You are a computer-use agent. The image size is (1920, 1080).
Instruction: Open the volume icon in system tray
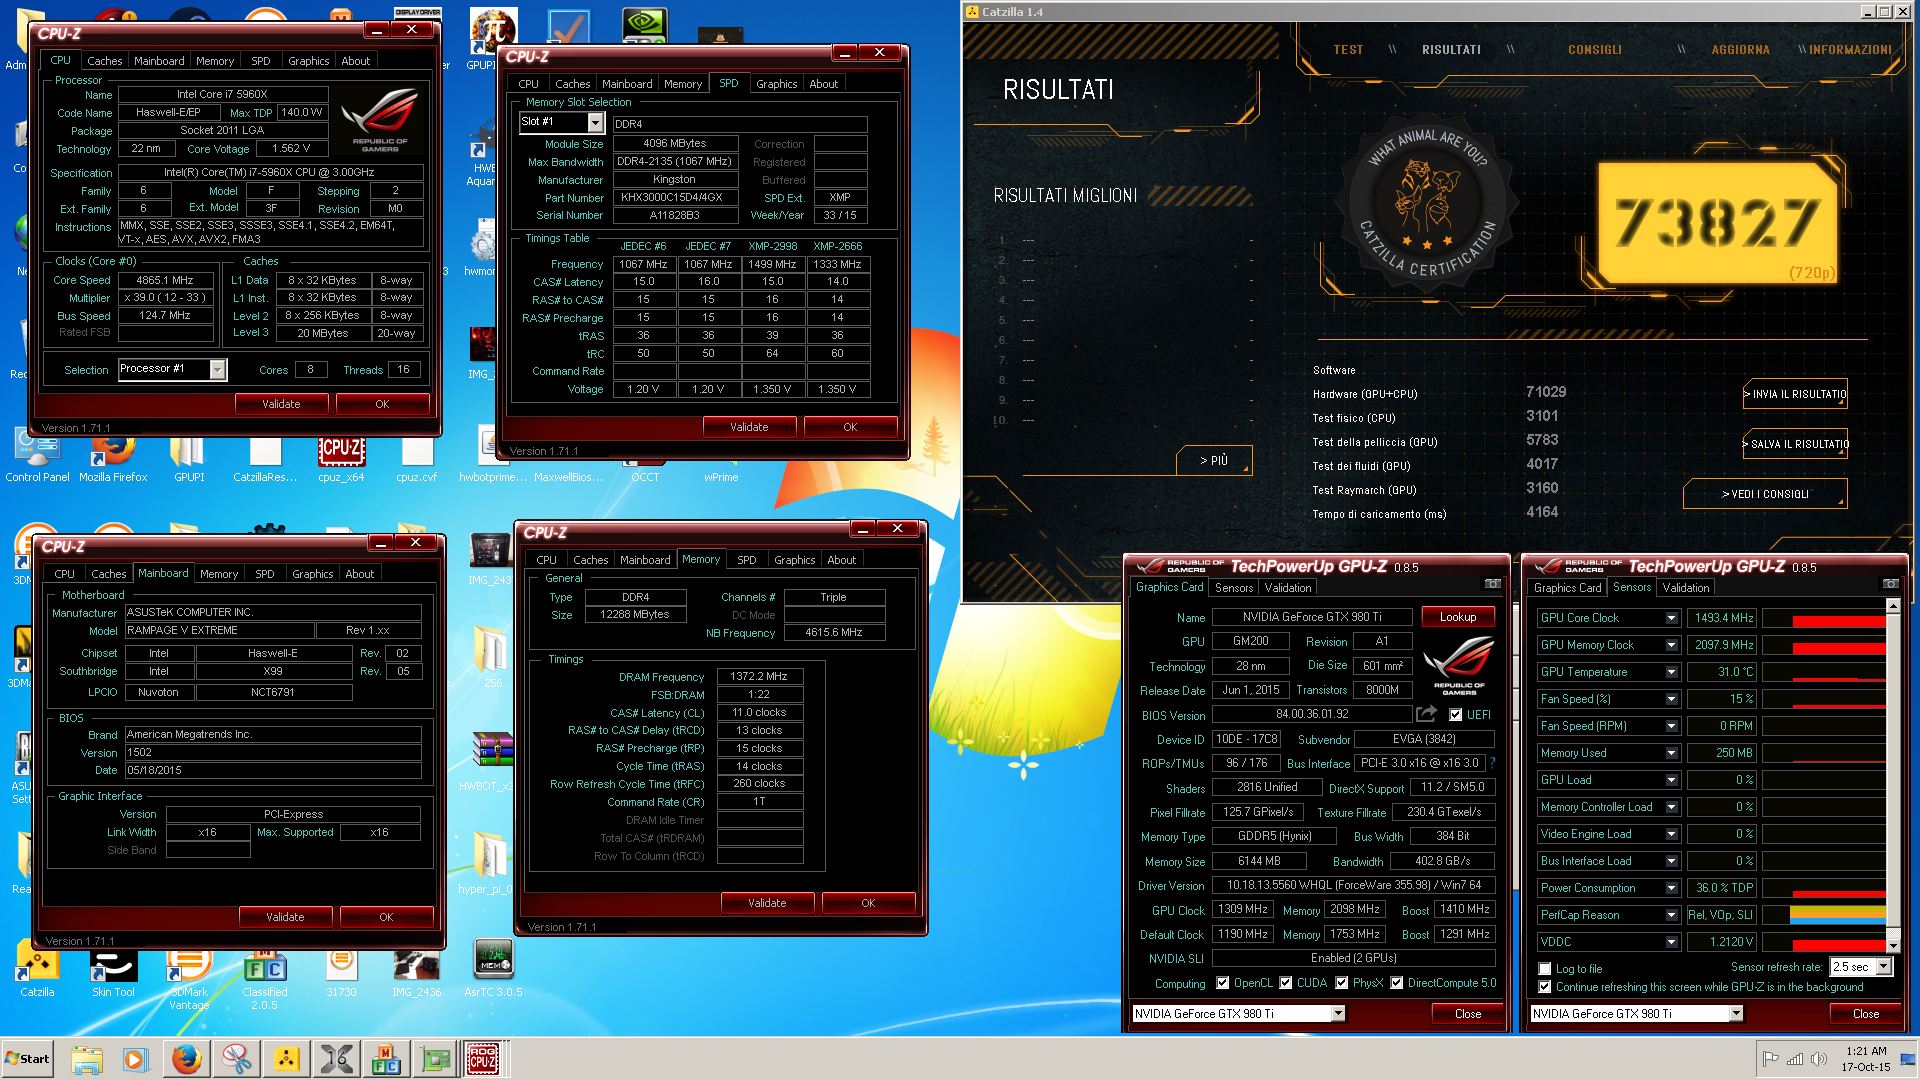coord(1819,1058)
